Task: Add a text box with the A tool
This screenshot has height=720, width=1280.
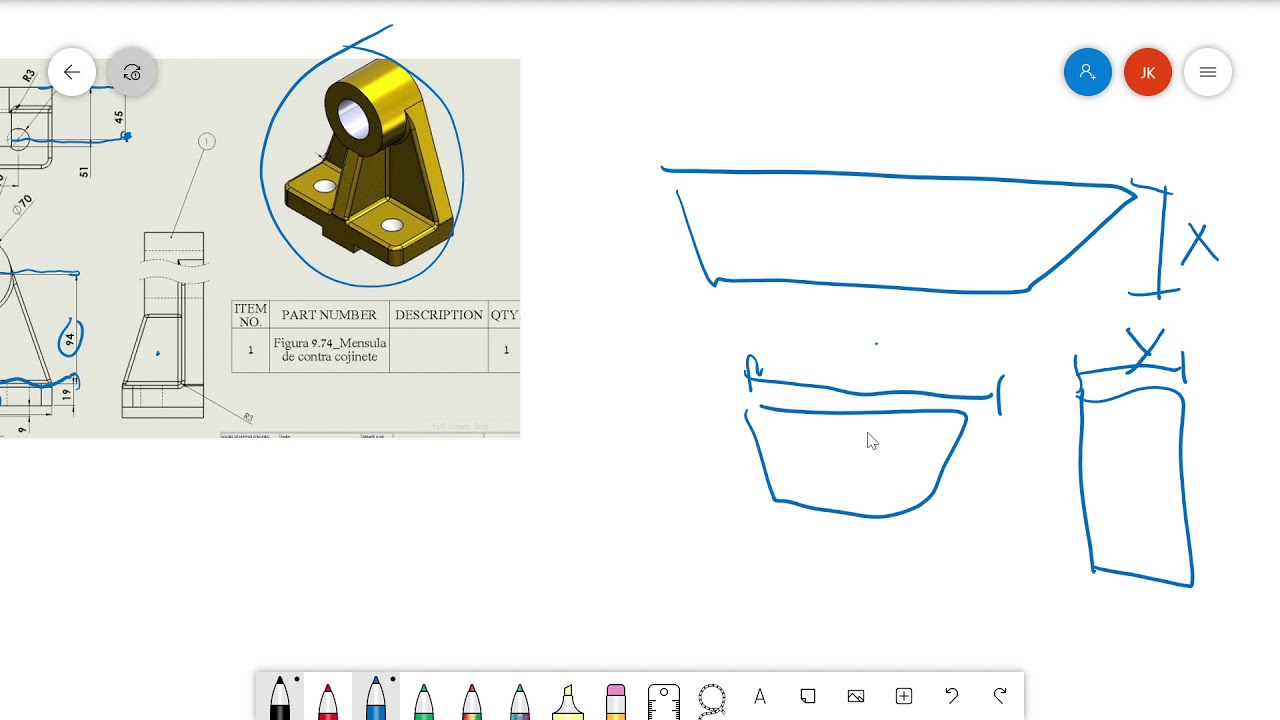Action: click(760, 696)
